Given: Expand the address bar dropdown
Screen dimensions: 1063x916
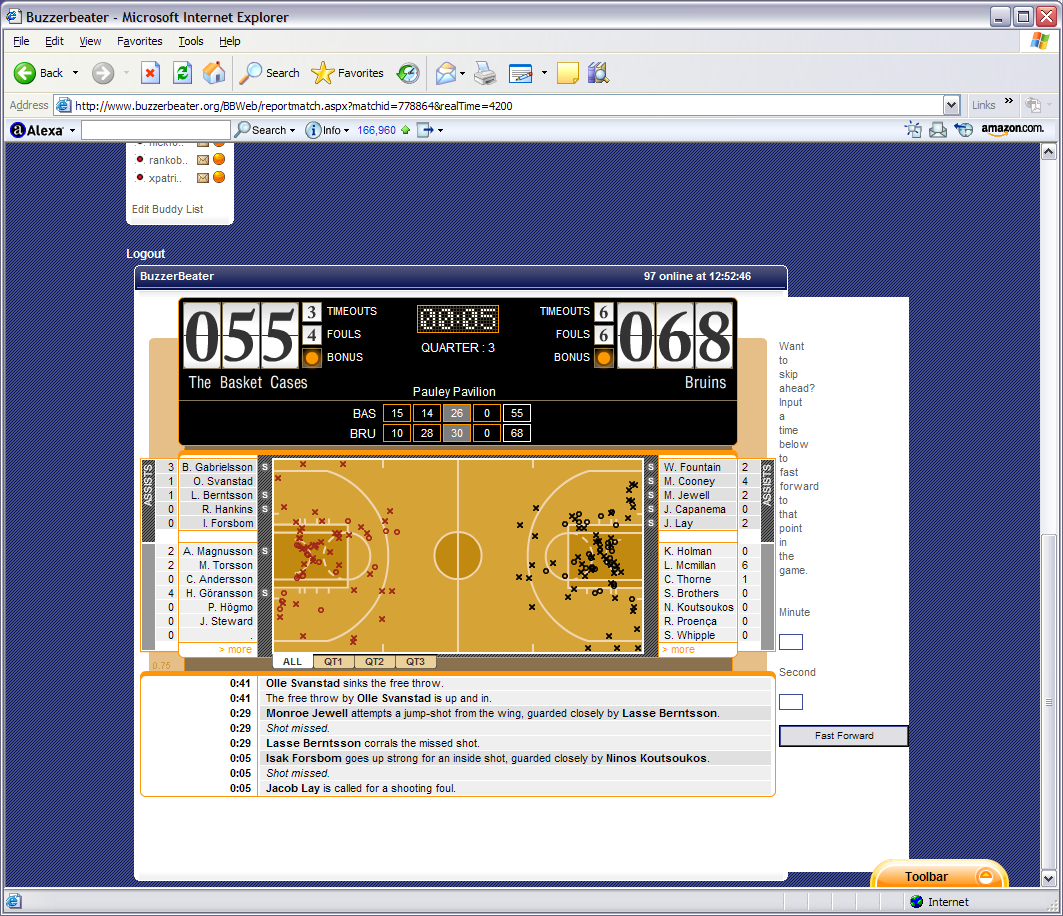Looking at the screenshot, I should 952,105.
